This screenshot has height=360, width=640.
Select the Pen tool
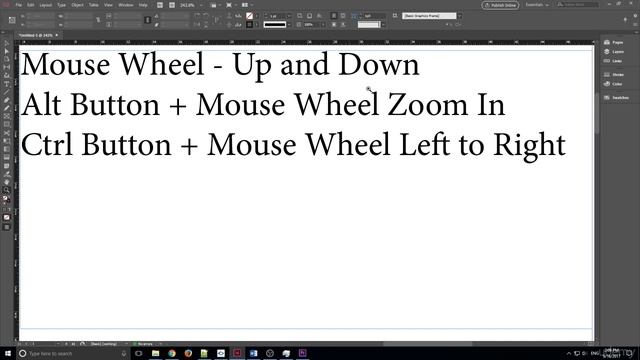pyautogui.click(x=7, y=100)
